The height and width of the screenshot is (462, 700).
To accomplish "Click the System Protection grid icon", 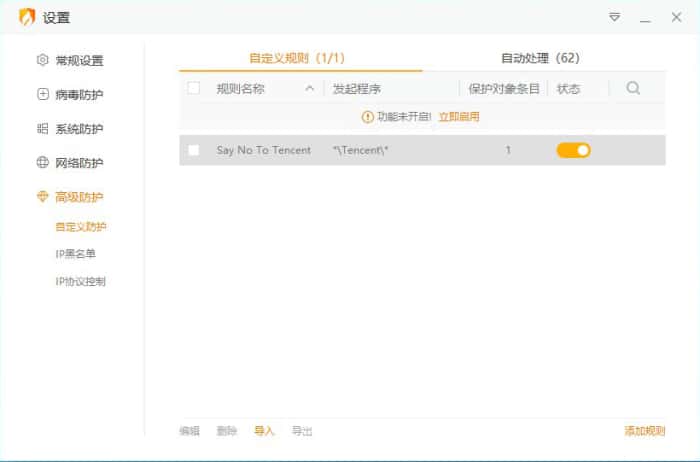I will [42, 128].
